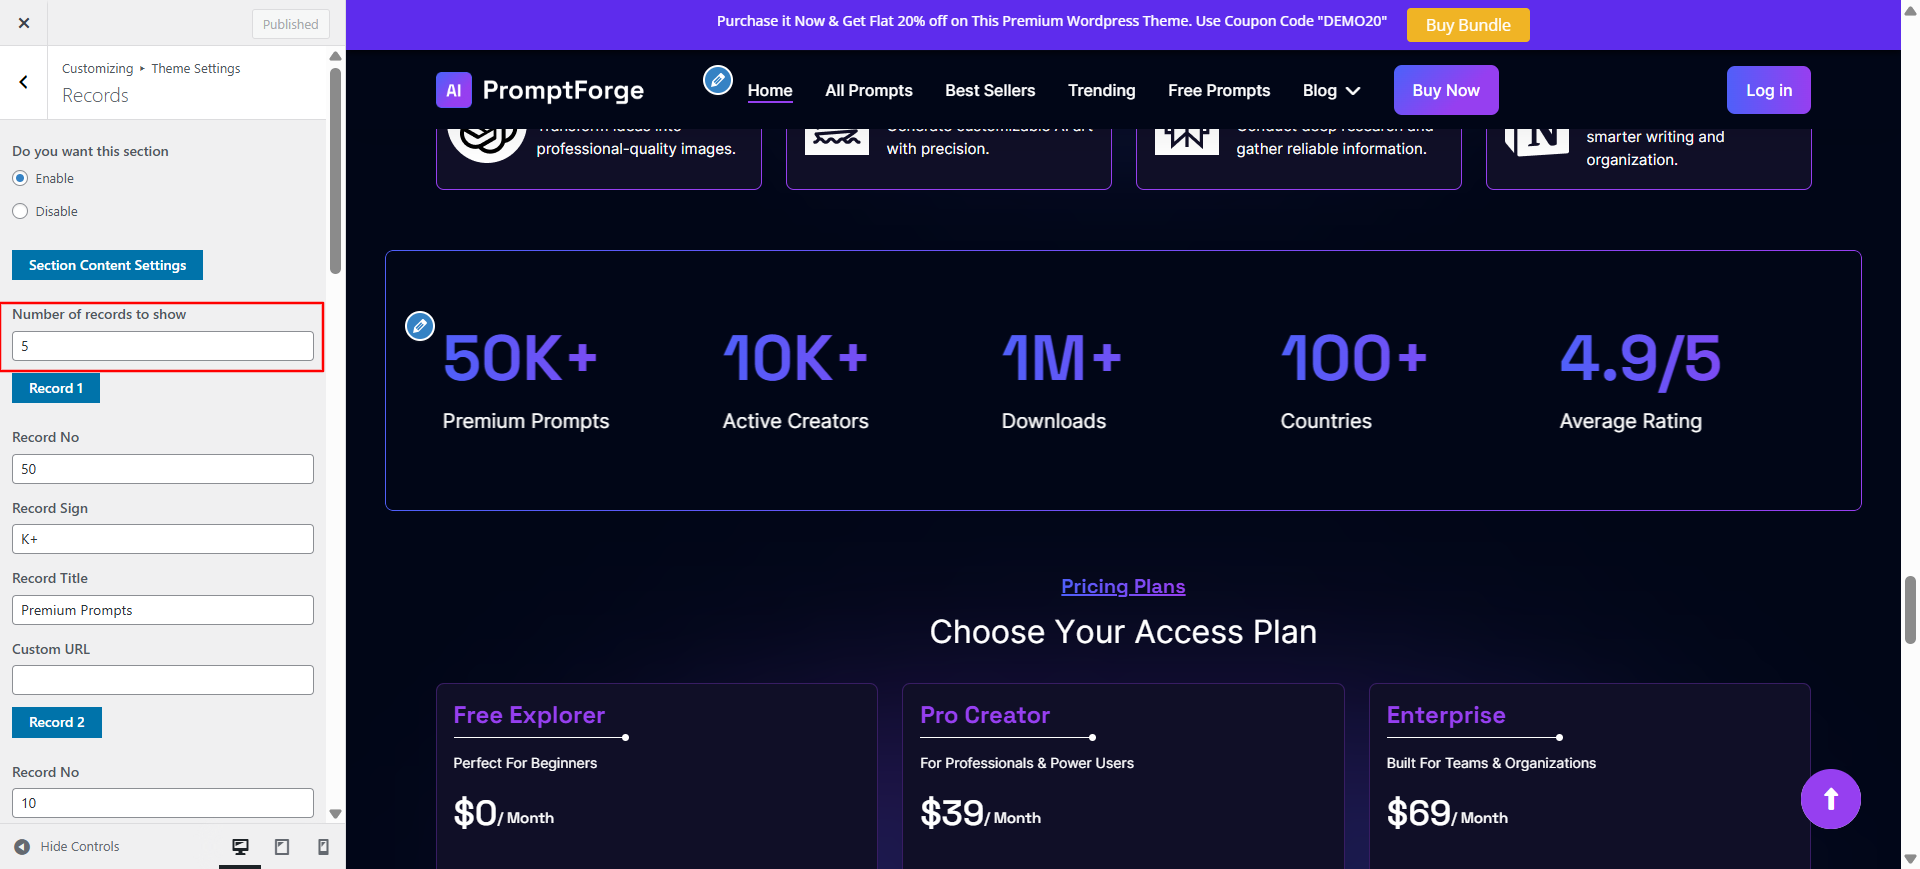Switch to desktop preview device icon

click(x=240, y=847)
